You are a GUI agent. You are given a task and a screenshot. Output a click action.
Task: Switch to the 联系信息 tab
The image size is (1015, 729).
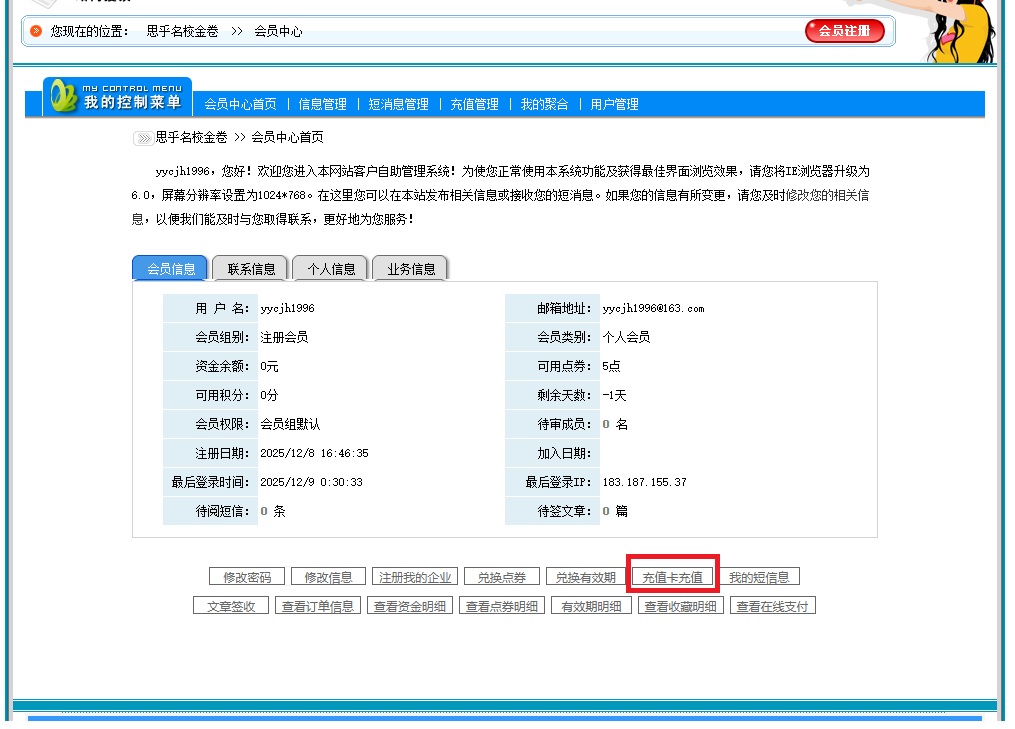click(251, 269)
